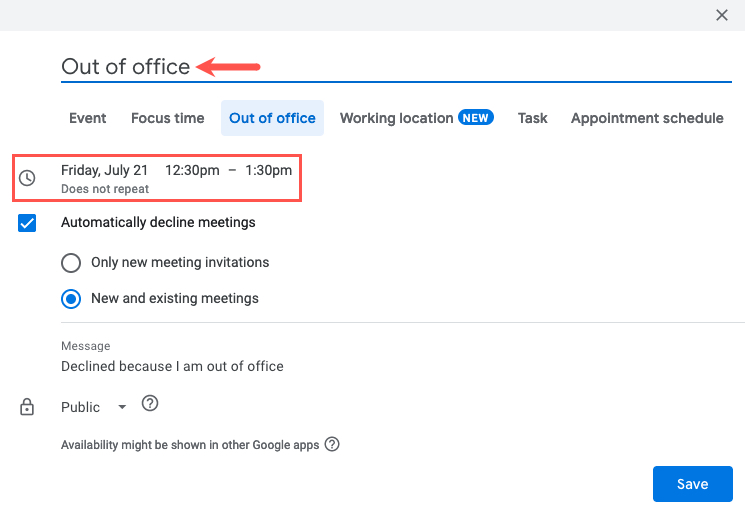Click the 'Message' field label
Screen dimensions: 745x508
(x=86, y=346)
